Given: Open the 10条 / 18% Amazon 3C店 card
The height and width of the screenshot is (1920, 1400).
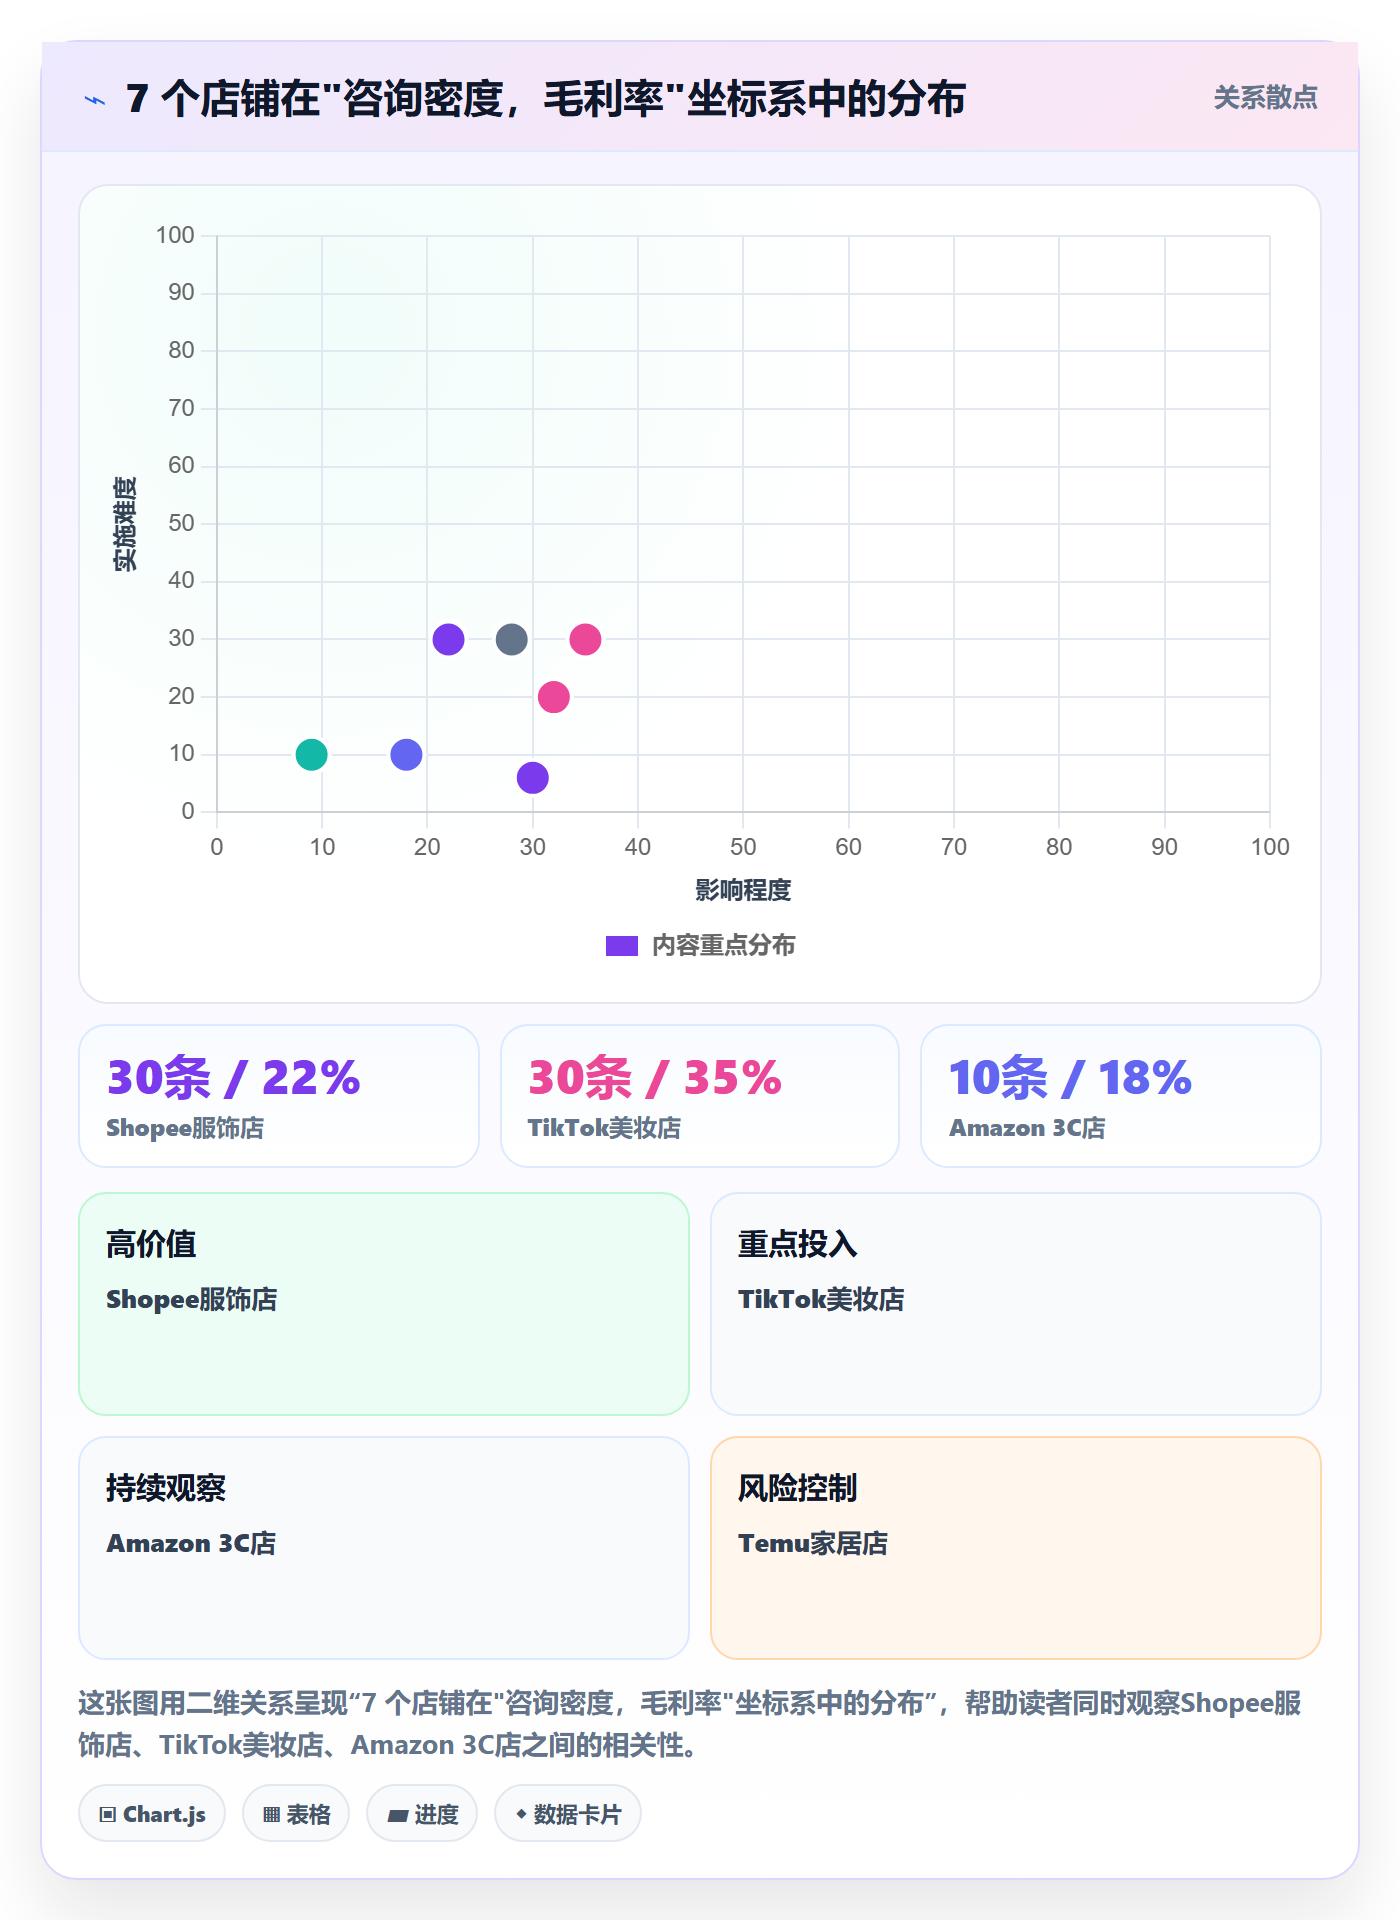Looking at the screenshot, I should [x=1121, y=1096].
